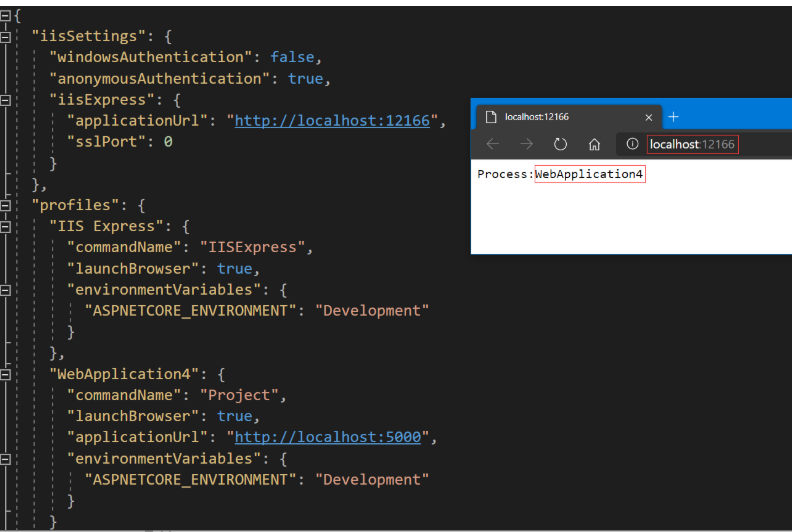Click the "IISExpress" commandName value
792x532 pixels.
click(x=252, y=248)
